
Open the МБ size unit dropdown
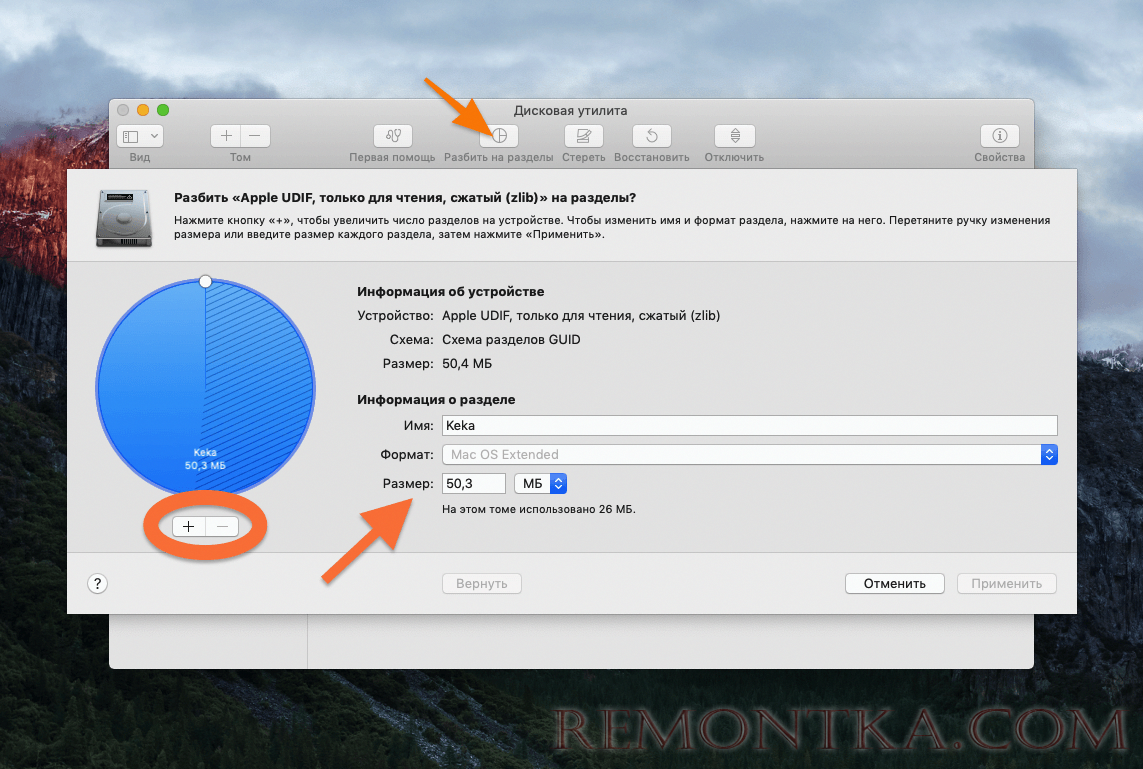[x=541, y=484]
